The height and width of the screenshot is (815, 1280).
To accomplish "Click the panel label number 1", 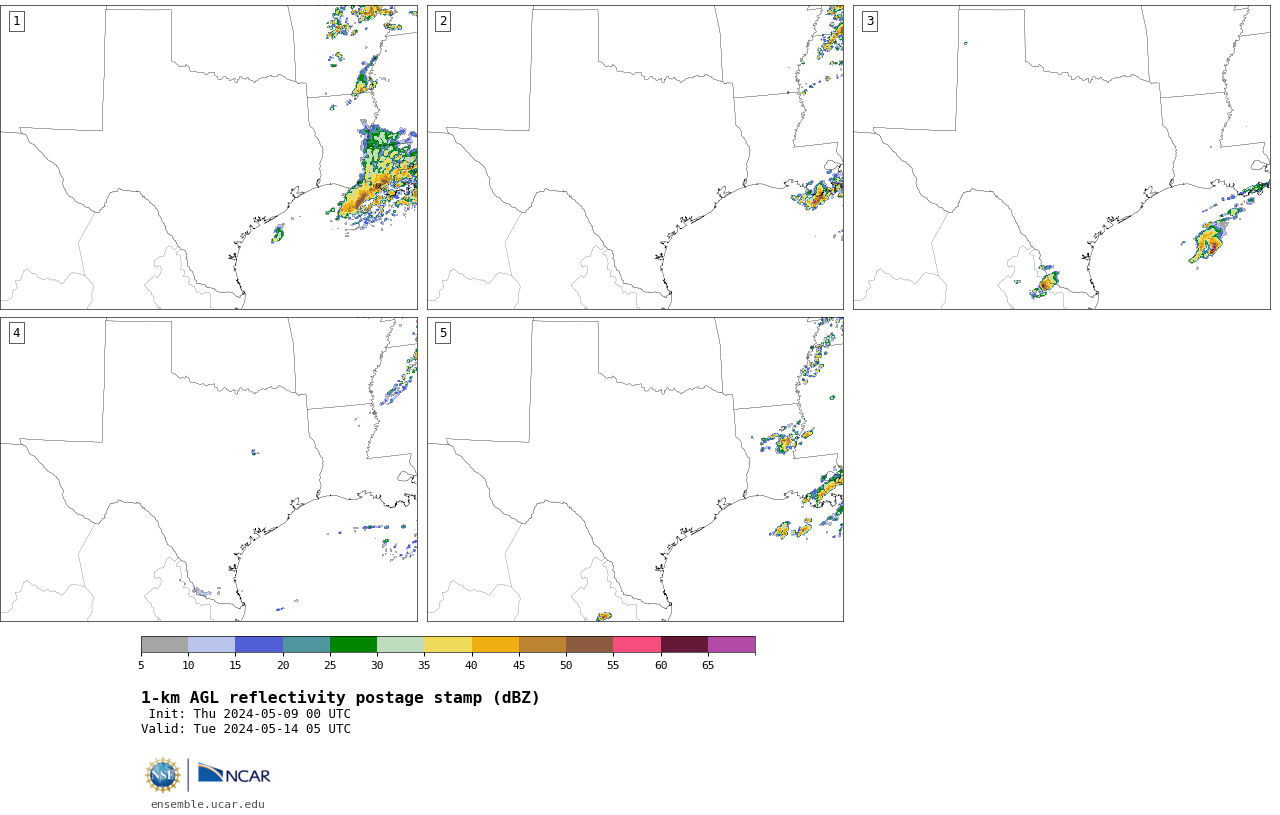I will coord(16,21).
